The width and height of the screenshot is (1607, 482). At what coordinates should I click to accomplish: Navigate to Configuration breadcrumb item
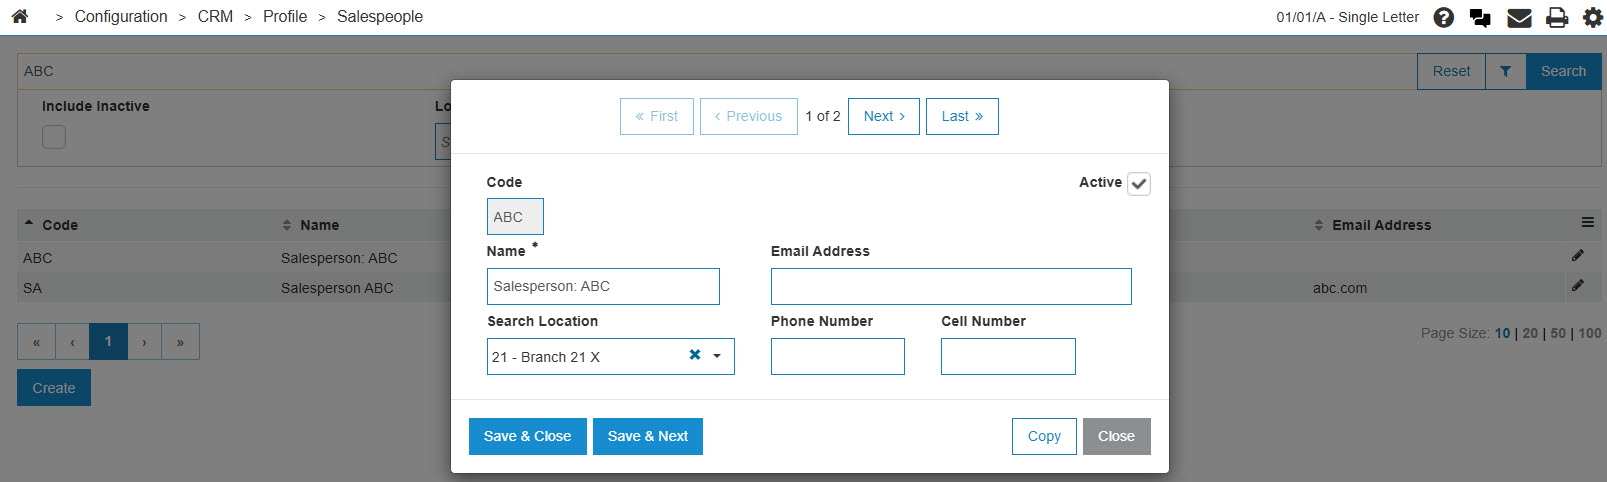coord(121,16)
